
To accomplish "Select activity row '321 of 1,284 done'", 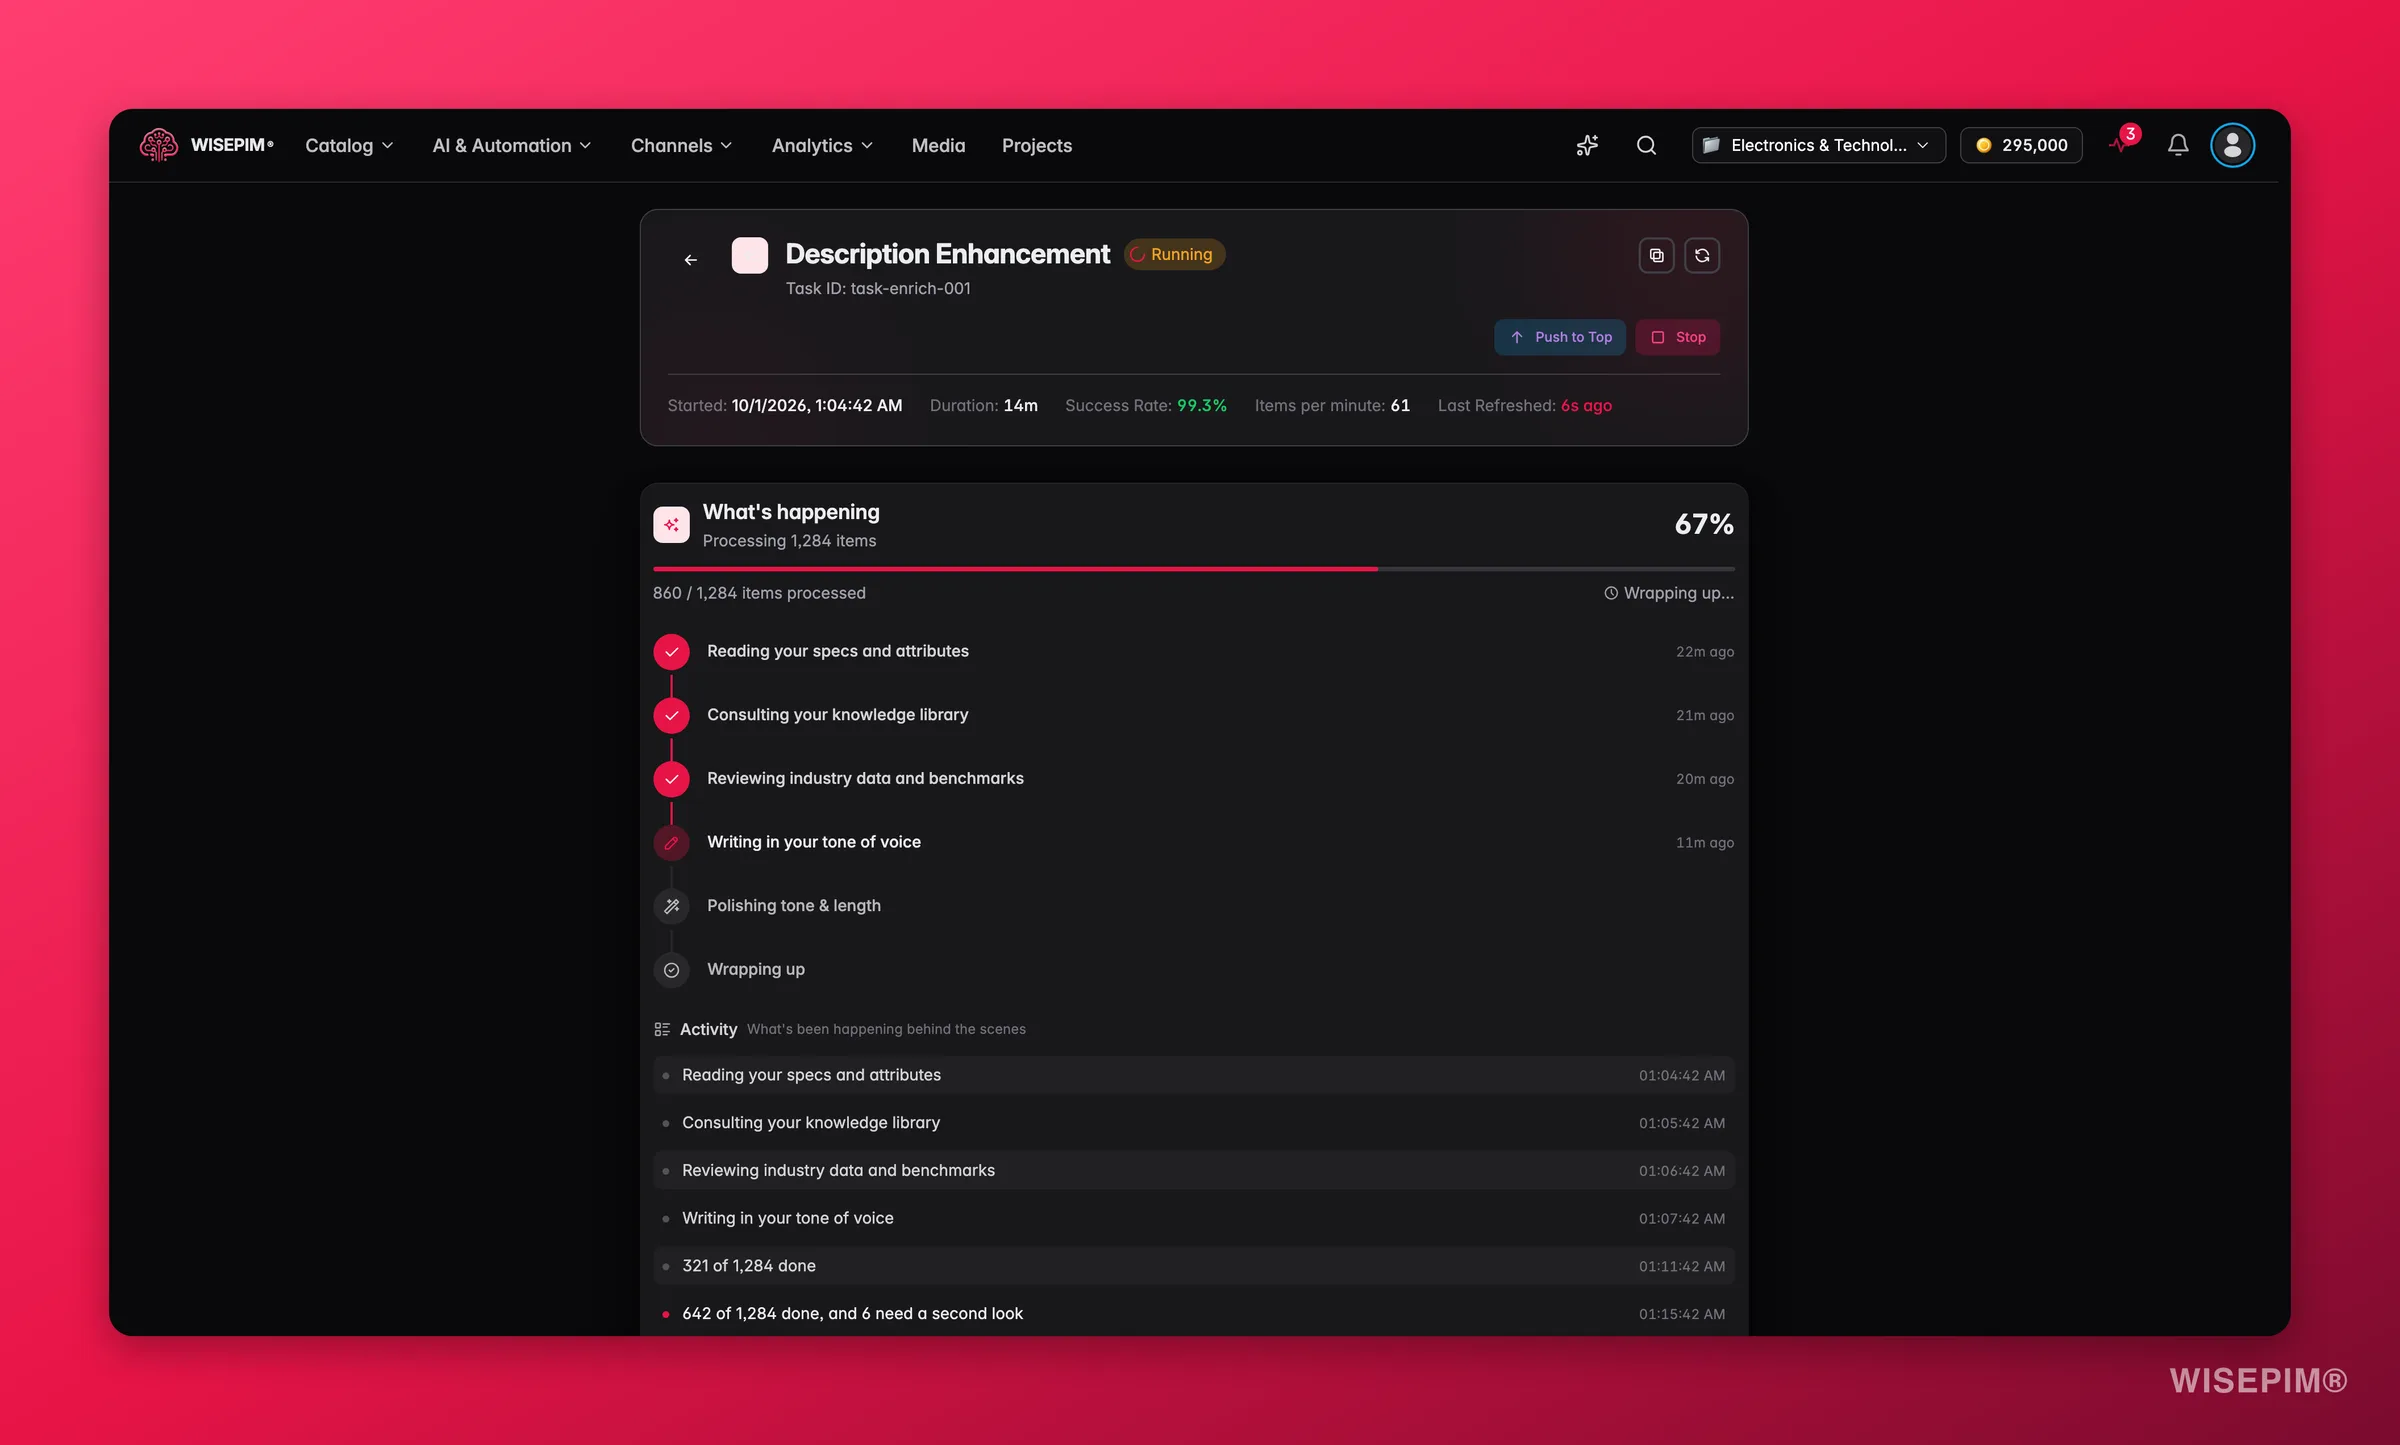I will click(x=1193, y=1266).
